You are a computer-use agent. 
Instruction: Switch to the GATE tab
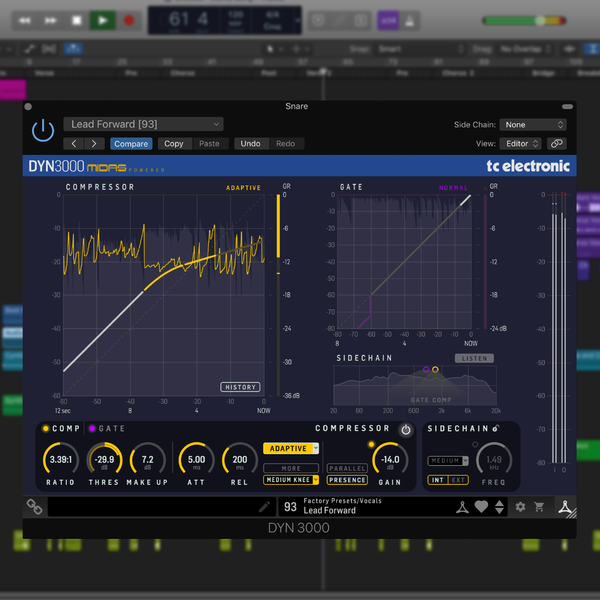[x=107, y=429]
